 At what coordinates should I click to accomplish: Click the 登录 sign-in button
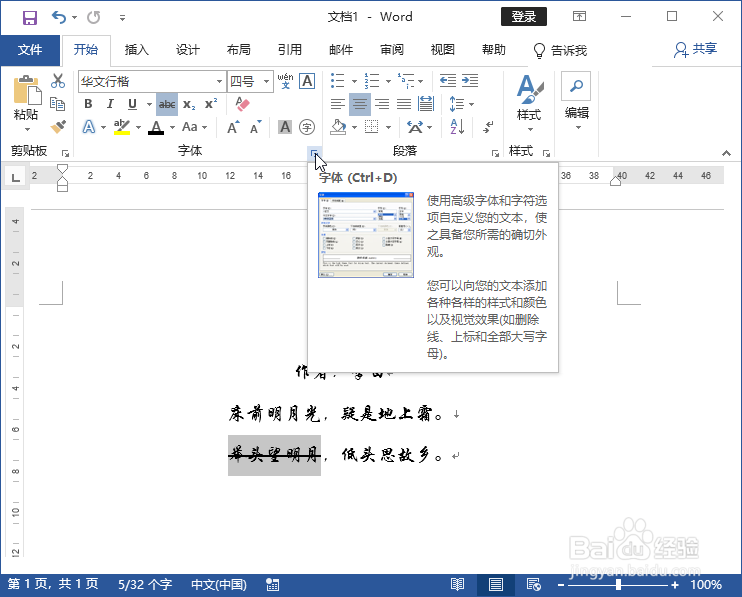(524, 17)
